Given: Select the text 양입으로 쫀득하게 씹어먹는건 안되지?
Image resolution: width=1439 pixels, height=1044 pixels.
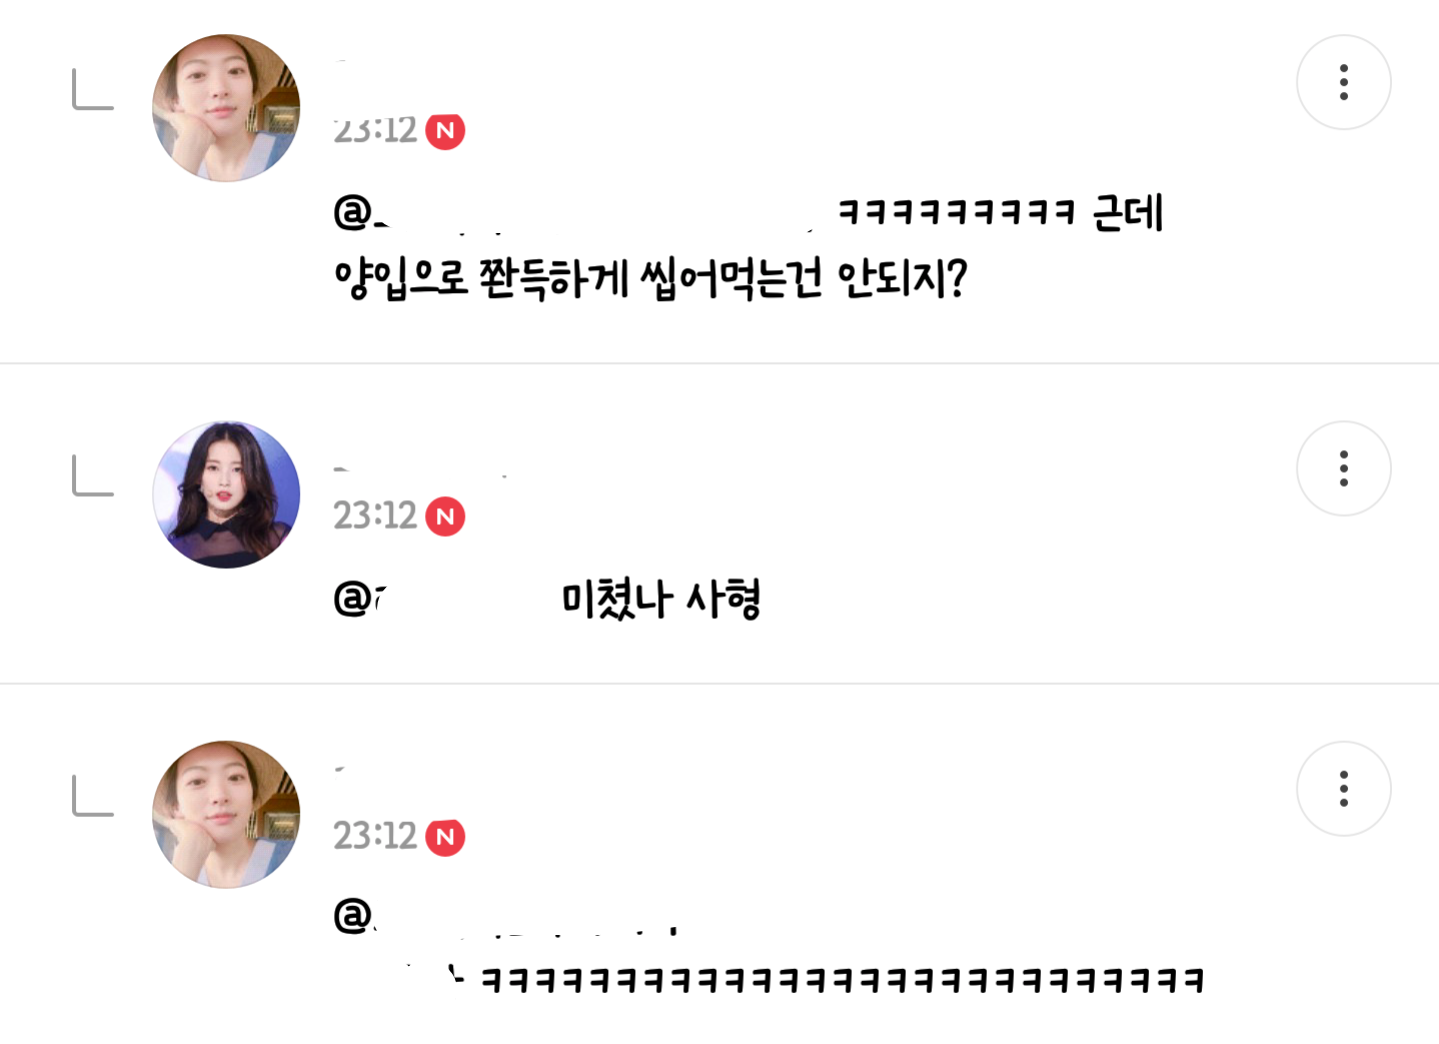Looking at the screenshot, I should coord(651,279).
